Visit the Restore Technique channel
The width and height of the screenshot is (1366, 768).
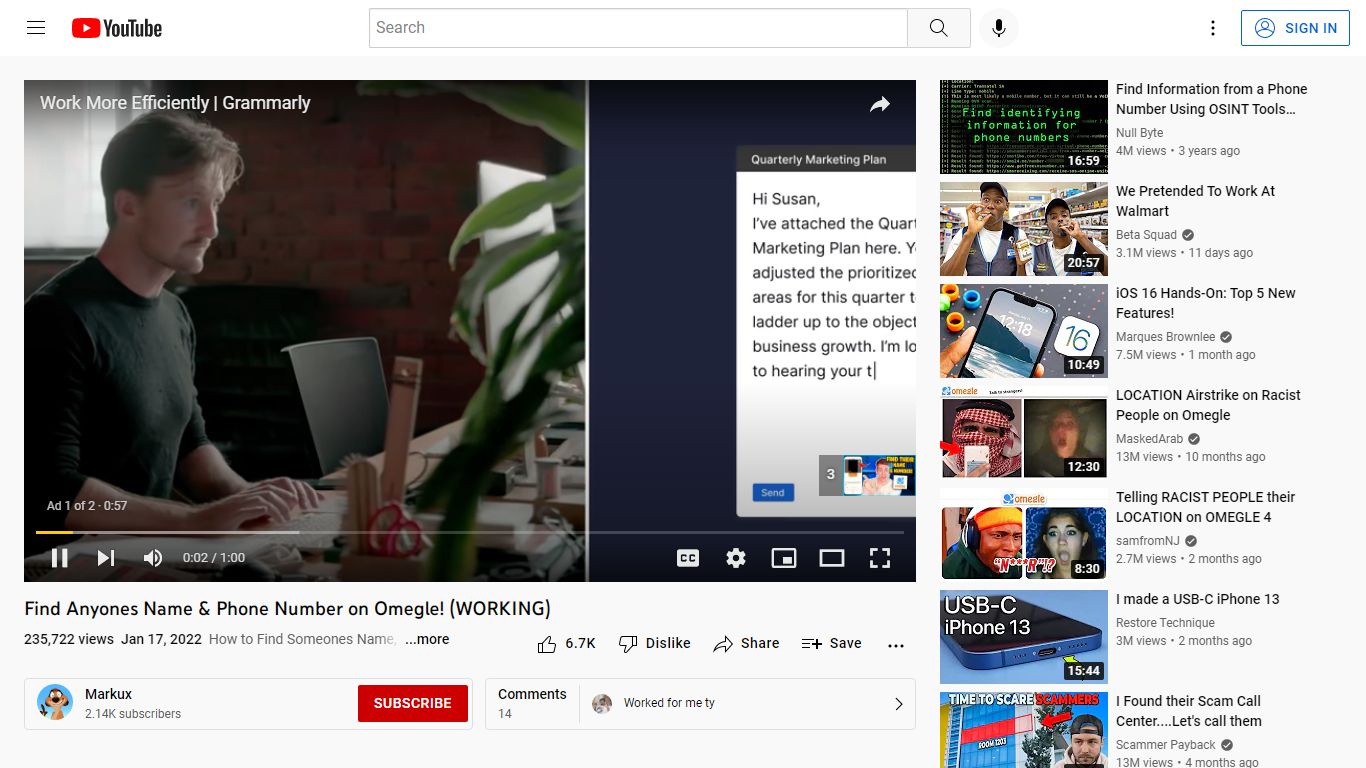click(x=1165, y=623)
